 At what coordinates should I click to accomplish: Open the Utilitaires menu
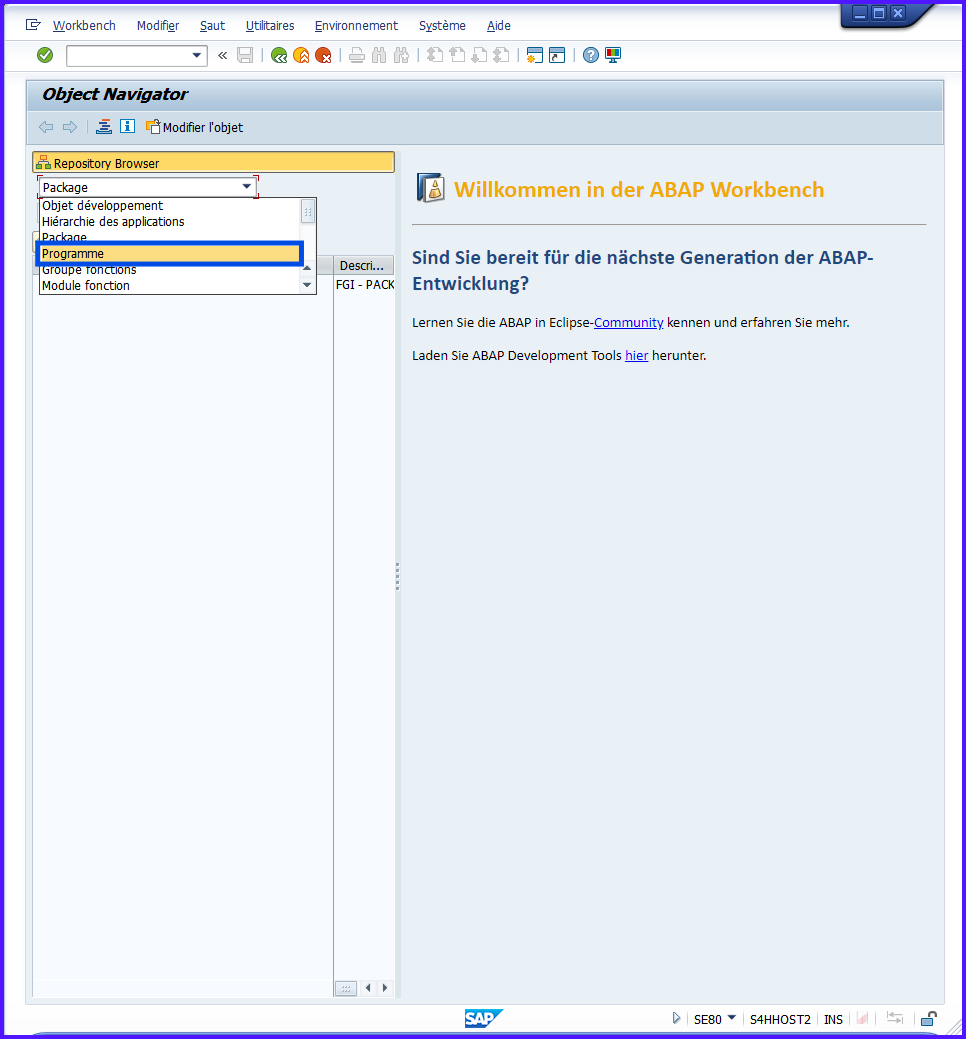click(x=270, y=25)
